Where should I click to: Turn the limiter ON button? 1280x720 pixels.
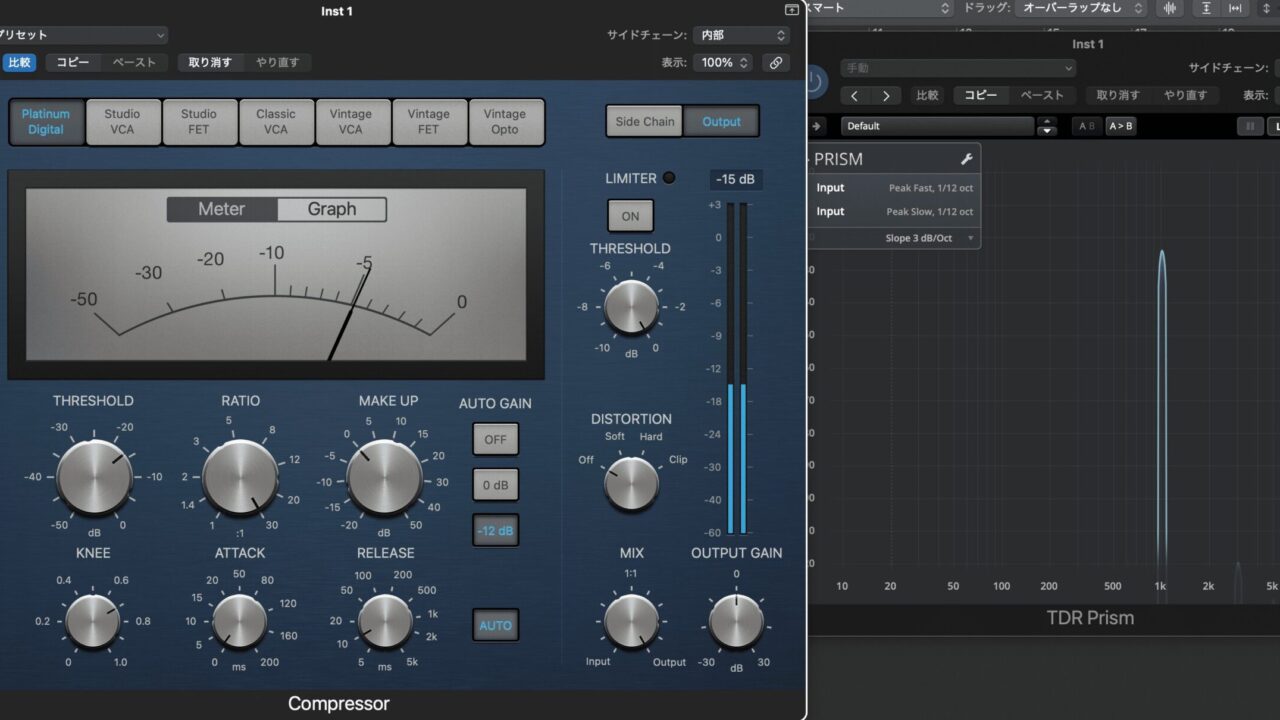coord(630,216)
